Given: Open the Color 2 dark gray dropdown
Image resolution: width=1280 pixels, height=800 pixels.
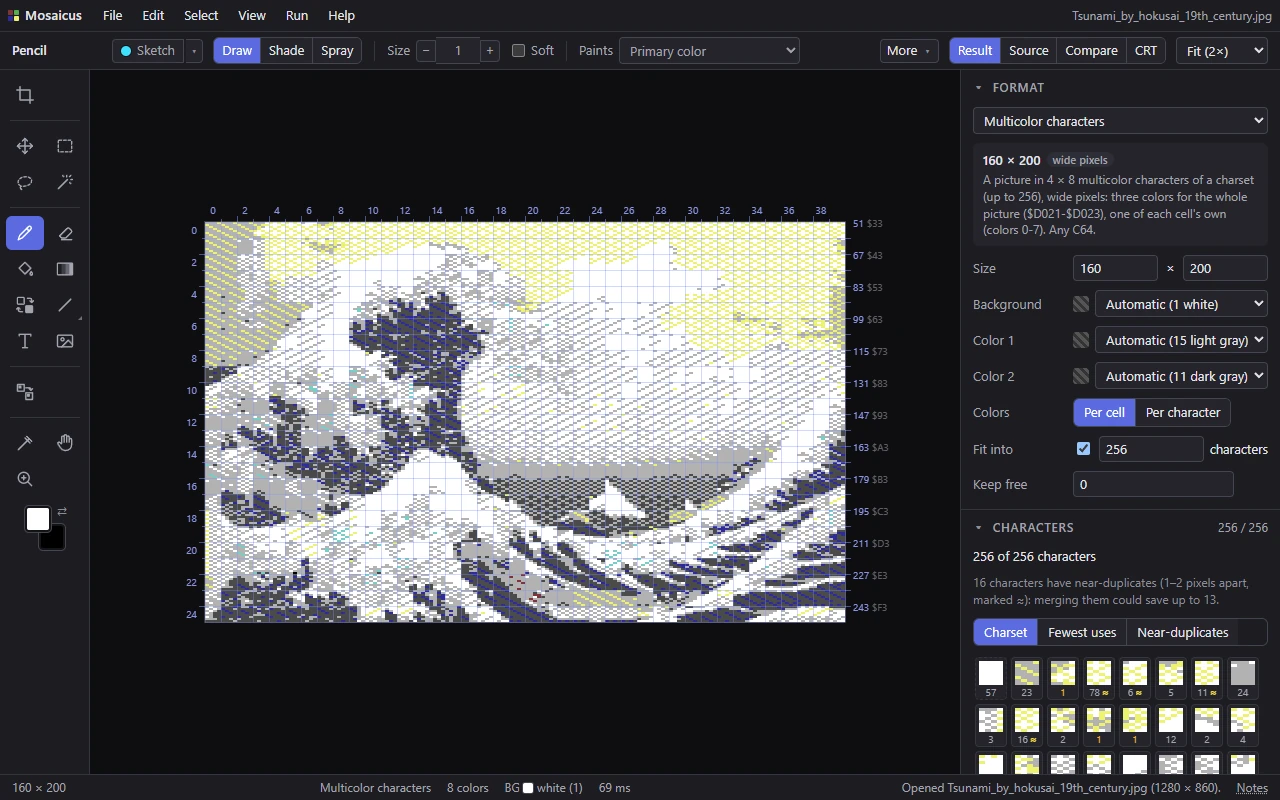Looking at the screenshot, I should click(1181, 376).
